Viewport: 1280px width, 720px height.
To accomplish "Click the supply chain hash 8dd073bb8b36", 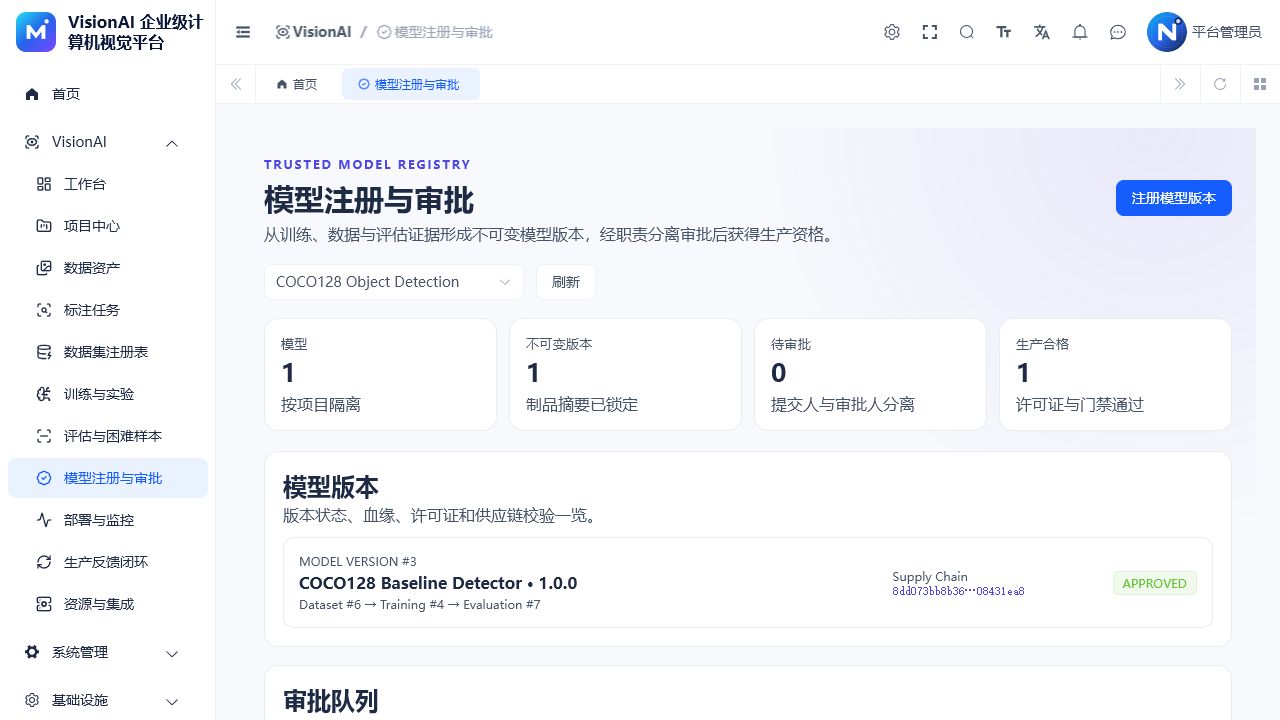I will [958, 591].
